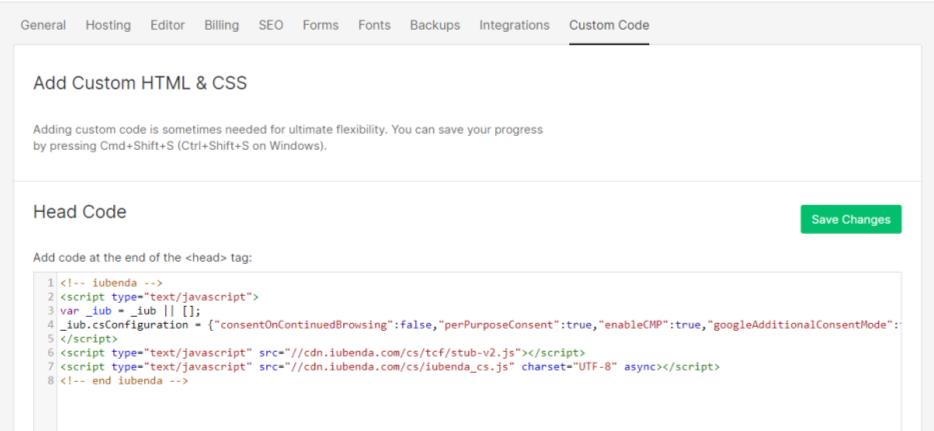The width and height of the screenshot is (934, 431).
Task: Click the opening script tag on line 2
Action: tap(159, 296)
